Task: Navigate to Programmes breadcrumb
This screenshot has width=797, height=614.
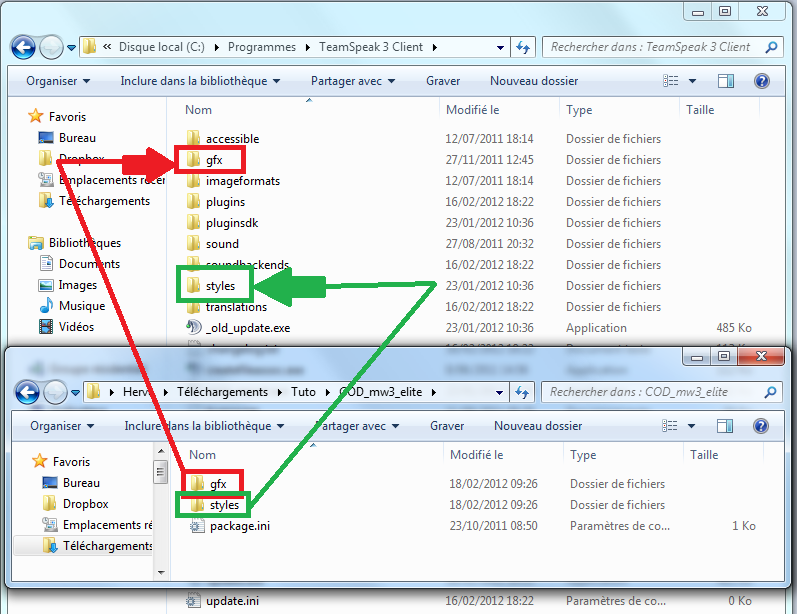Action: [262, 47]
